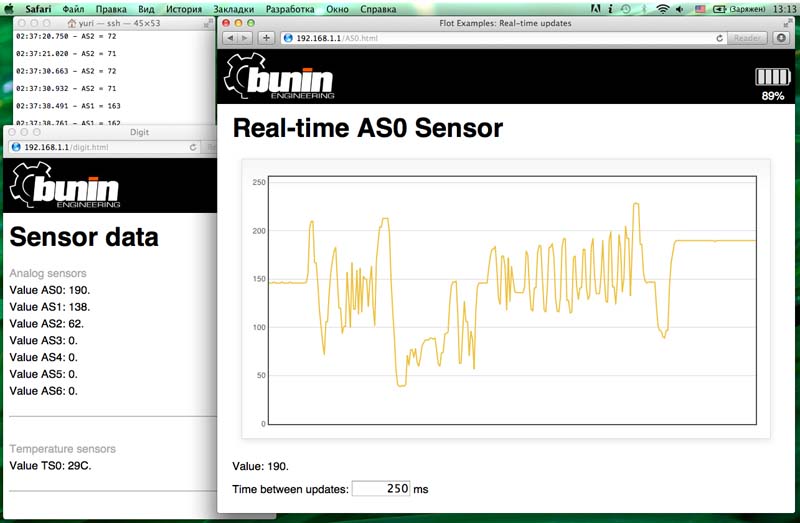Click the battery 89% indicator on the page
Image resolution: width=800 pixels, height=523 pixels.
click(772, 84)
